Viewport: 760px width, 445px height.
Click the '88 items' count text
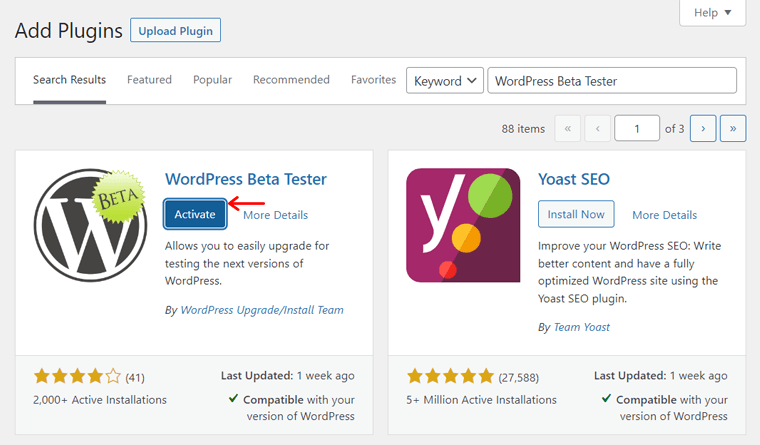(x=523, y=128)
